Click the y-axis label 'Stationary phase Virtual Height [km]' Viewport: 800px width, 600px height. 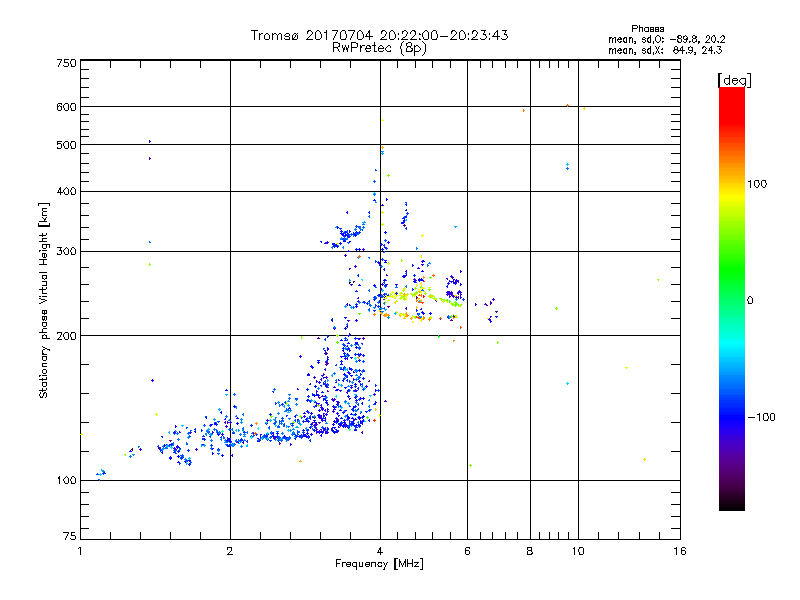(44, 300)
